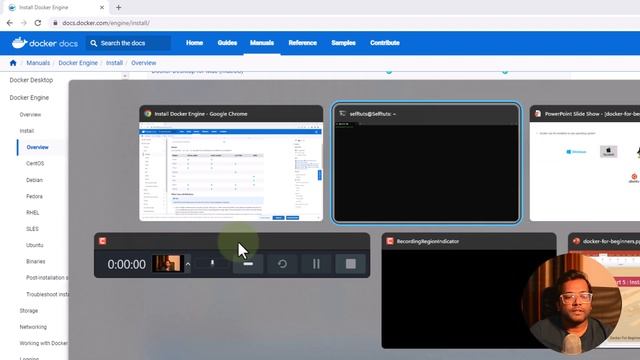Viewport: 640px width, 360px height.
Task: Open the Manuals nav item
Action: (x=262, y=43)
